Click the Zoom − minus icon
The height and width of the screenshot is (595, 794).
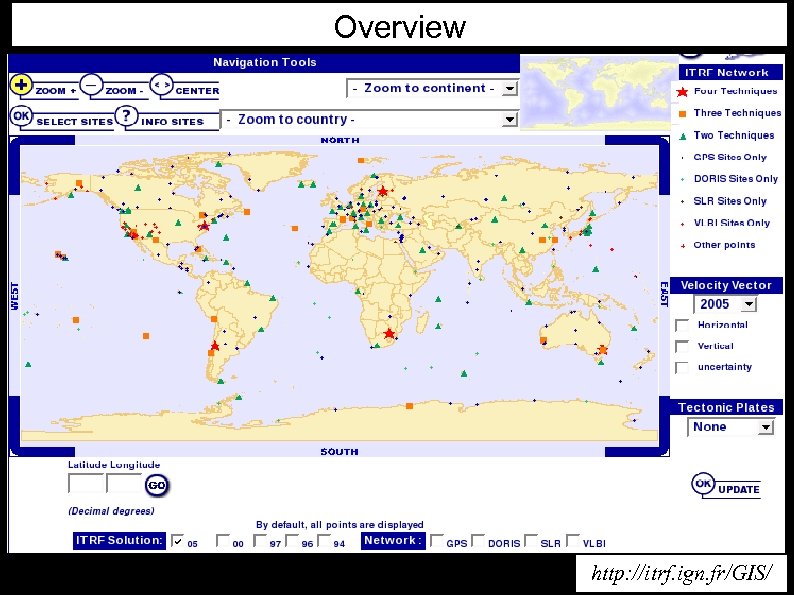pyautogui.click(x=91, y=85)
